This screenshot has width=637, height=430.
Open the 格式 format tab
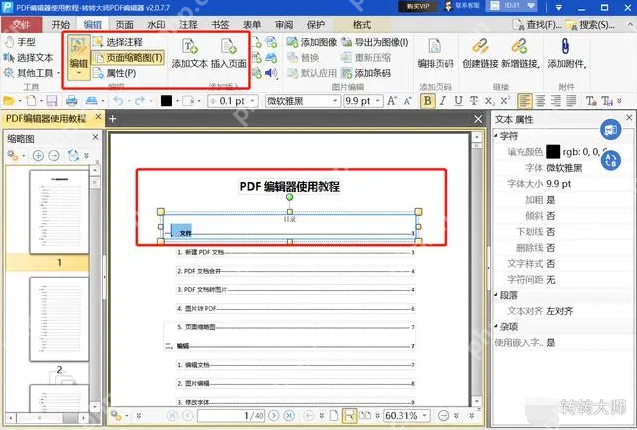362,25
